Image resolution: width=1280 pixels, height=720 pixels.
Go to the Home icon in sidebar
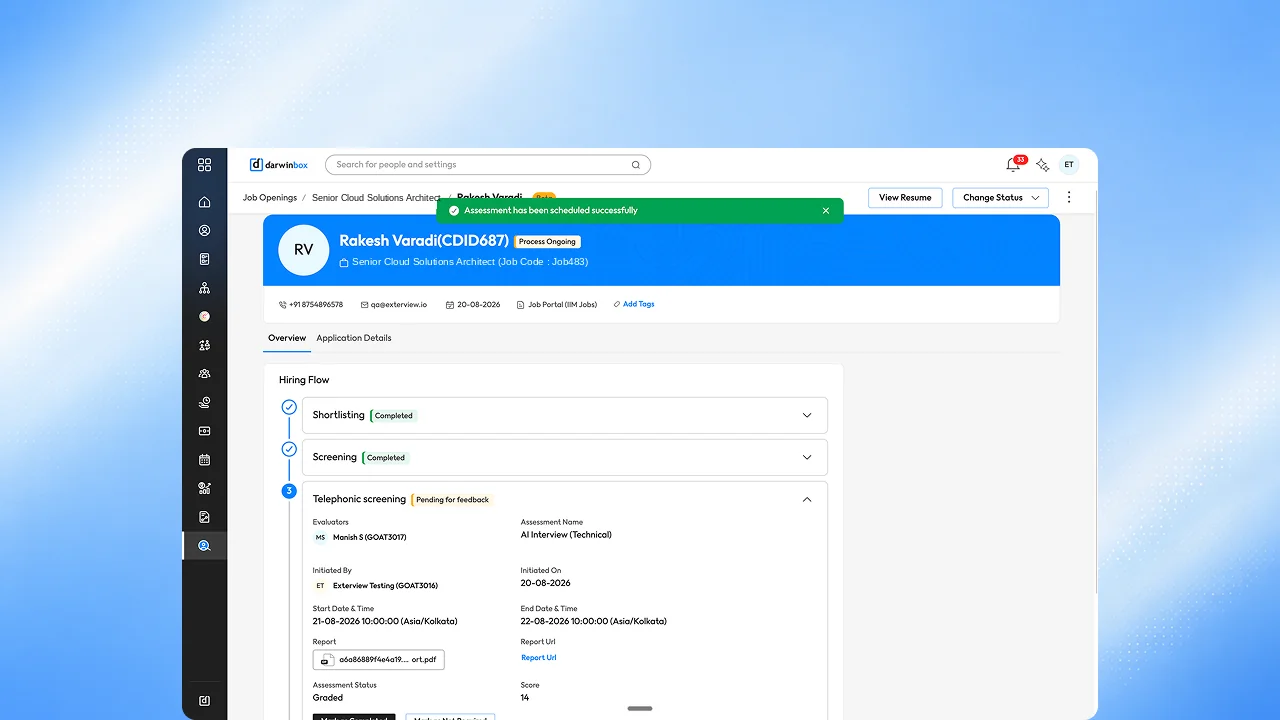[204, 202]
